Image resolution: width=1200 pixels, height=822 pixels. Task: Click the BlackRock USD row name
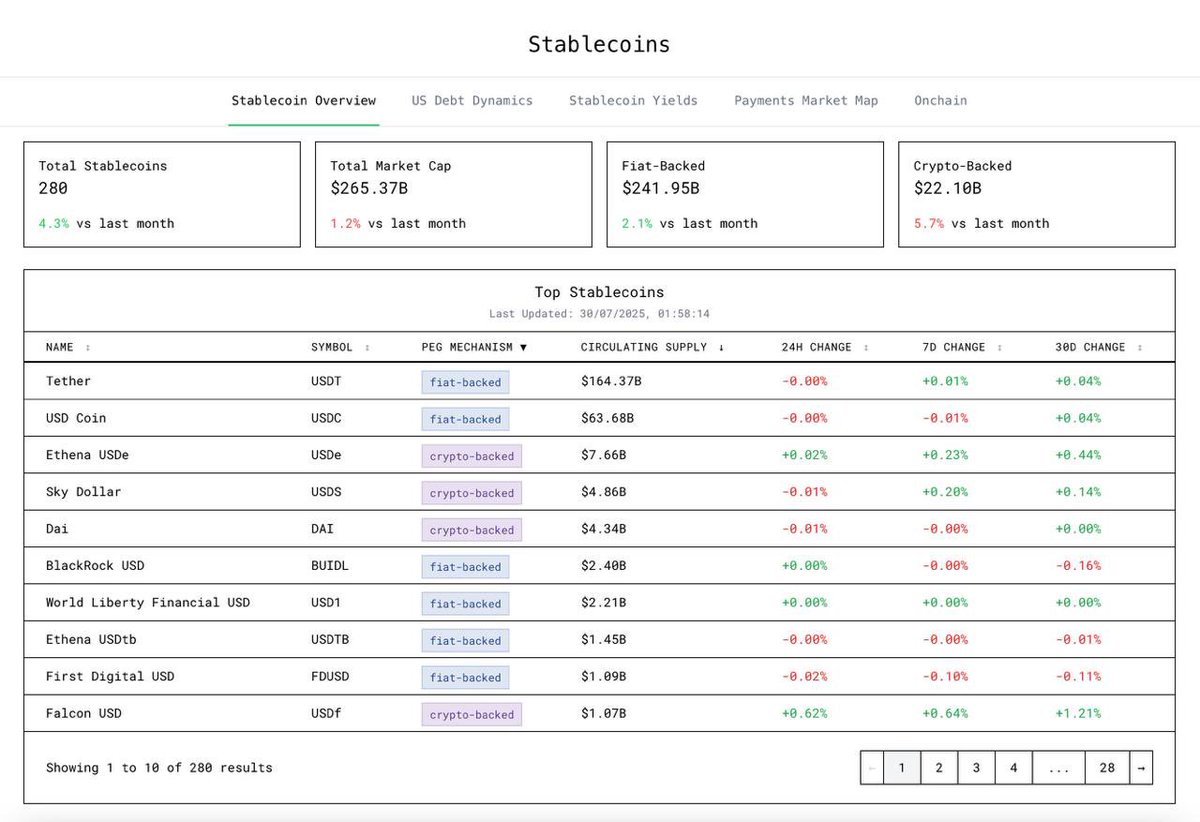95,566
